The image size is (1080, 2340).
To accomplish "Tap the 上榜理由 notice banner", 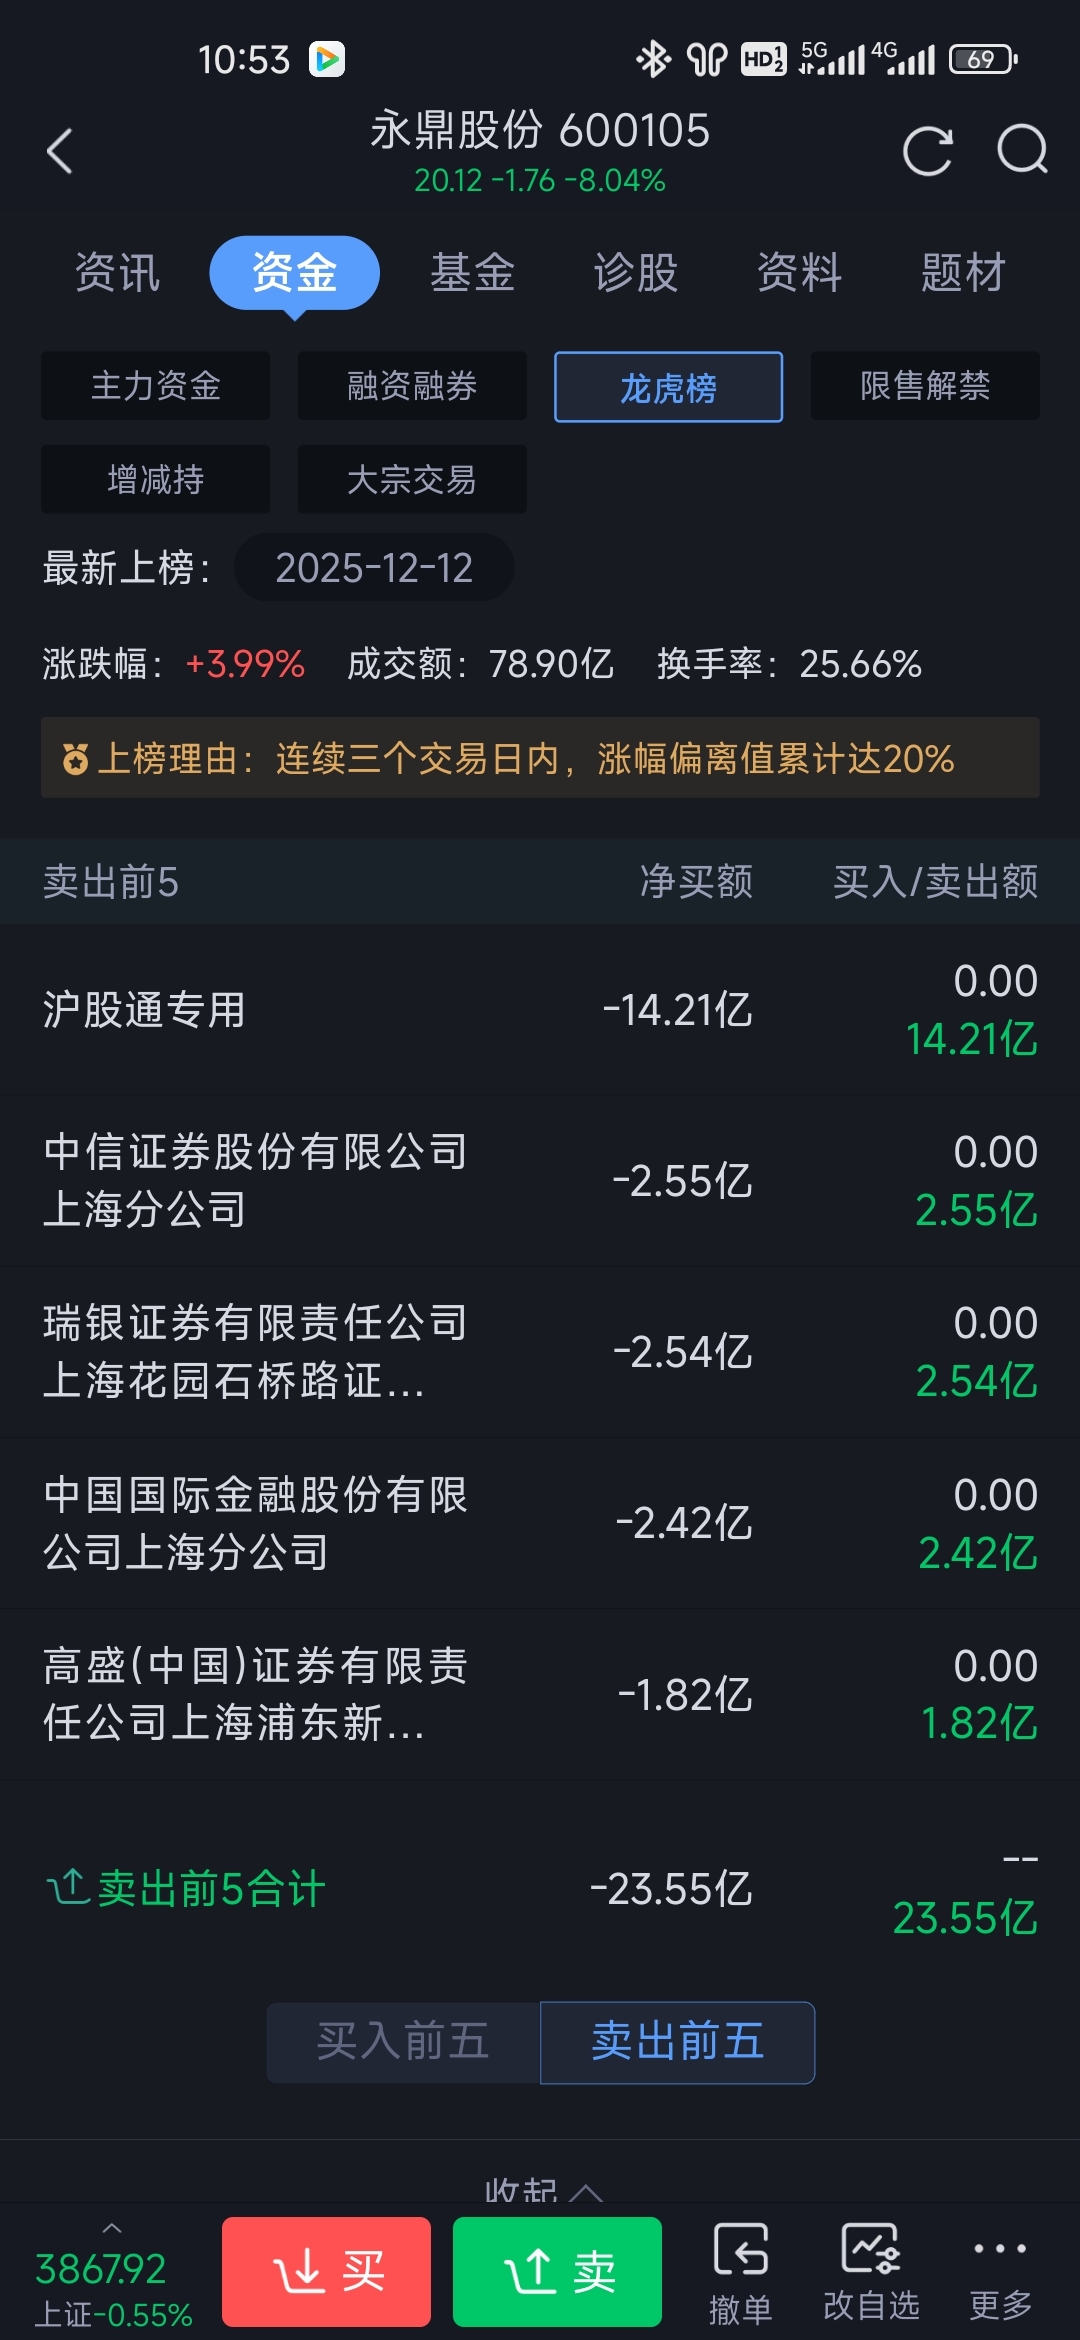I will click(540, 758).
